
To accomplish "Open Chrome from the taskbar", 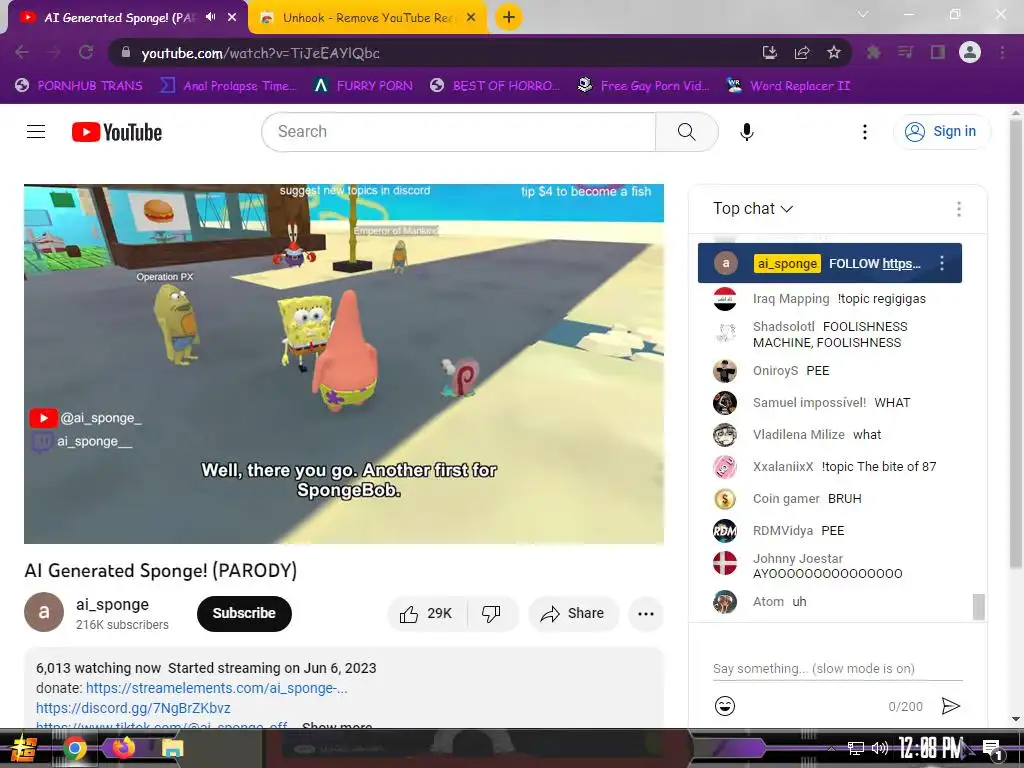I will 75,748.
